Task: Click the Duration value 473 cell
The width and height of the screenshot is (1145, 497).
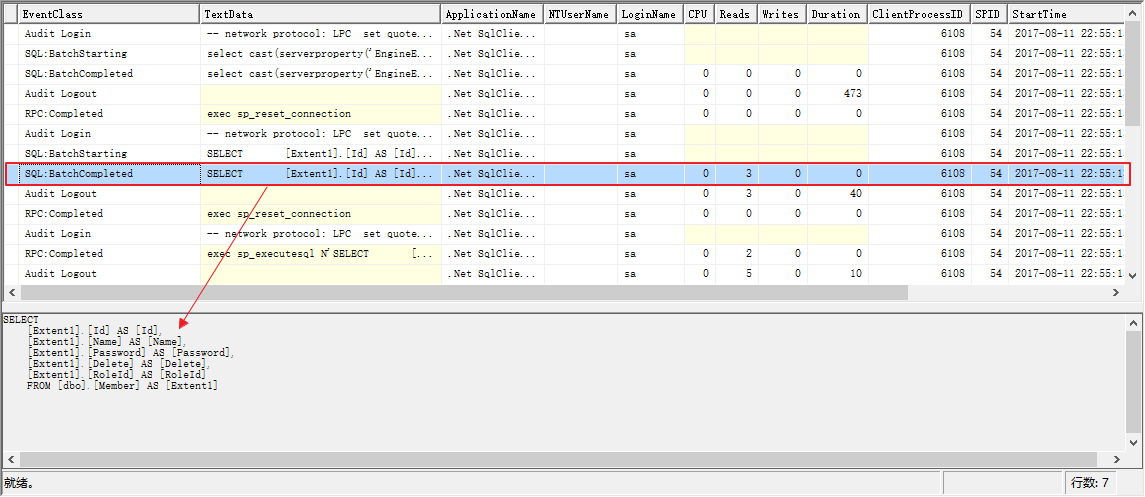Action: point(838,93)
